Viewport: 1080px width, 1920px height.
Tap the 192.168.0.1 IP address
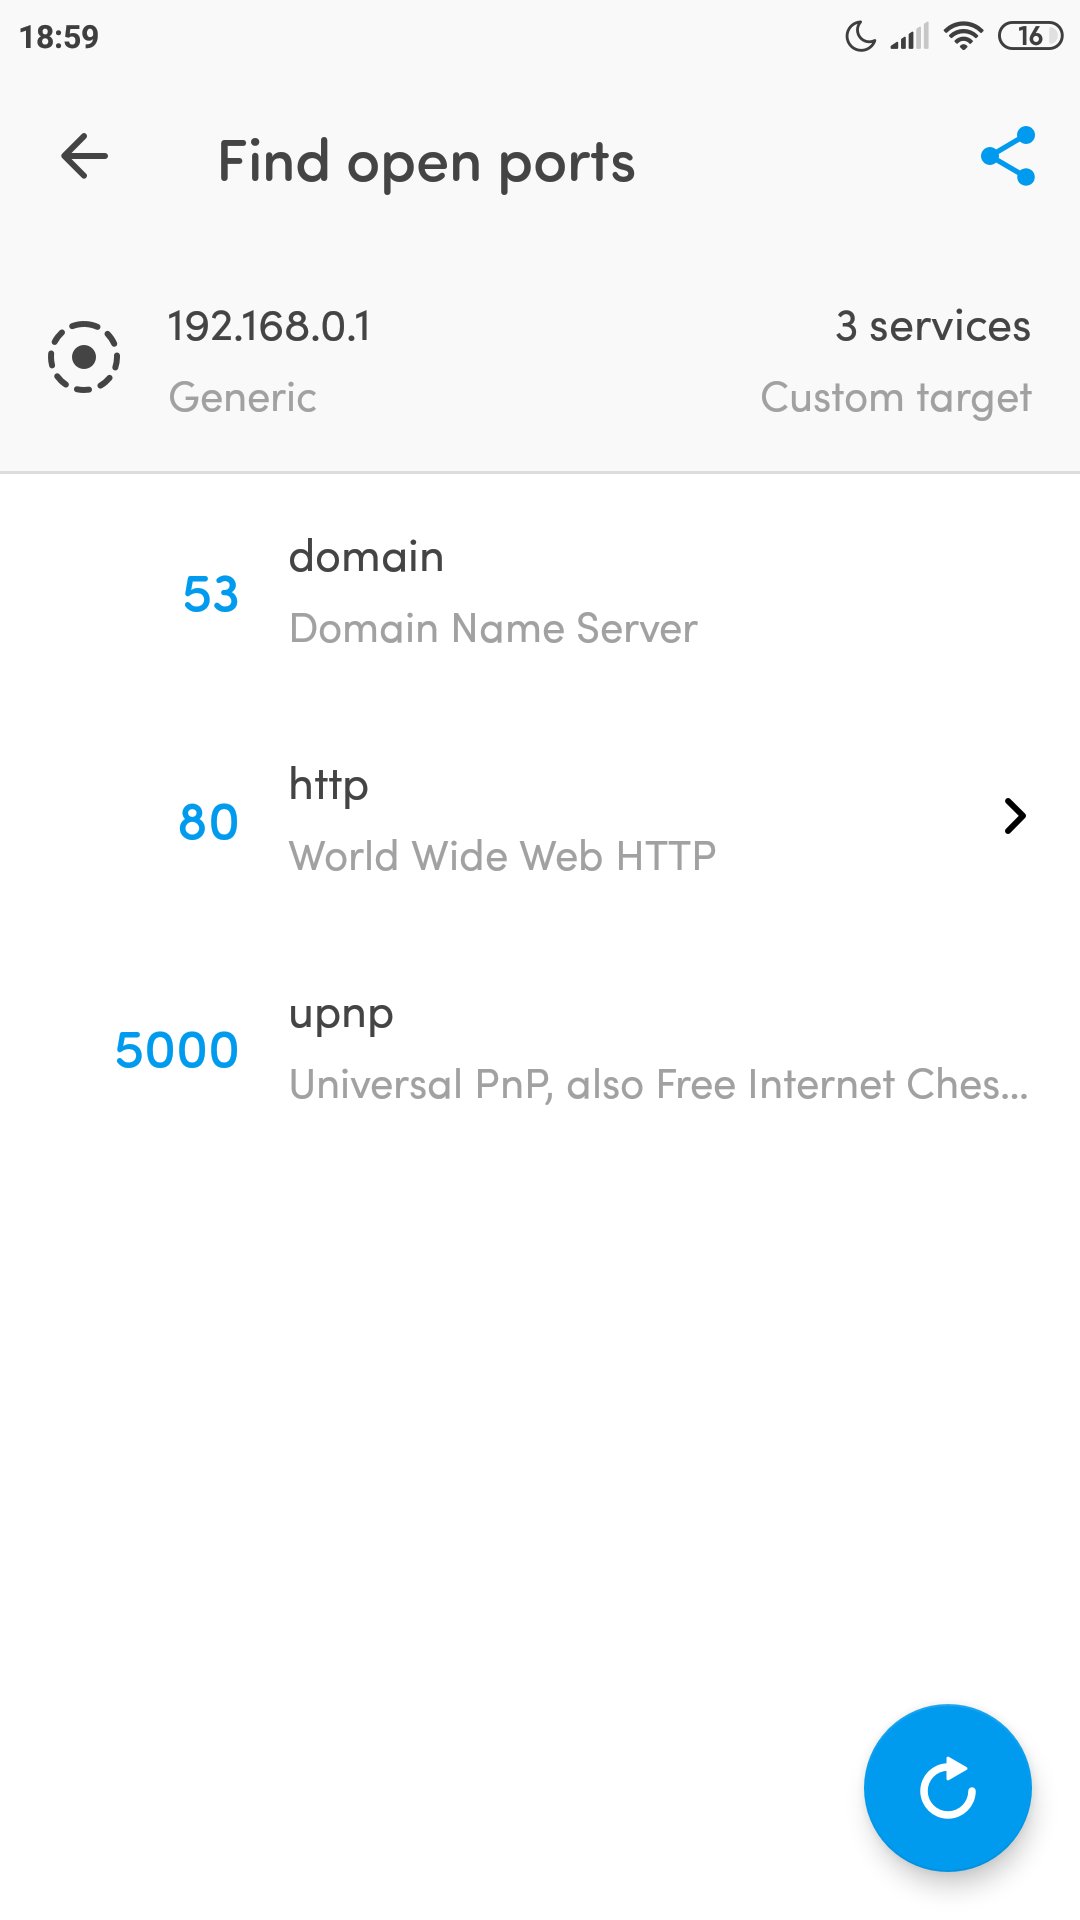click(269, 327)
